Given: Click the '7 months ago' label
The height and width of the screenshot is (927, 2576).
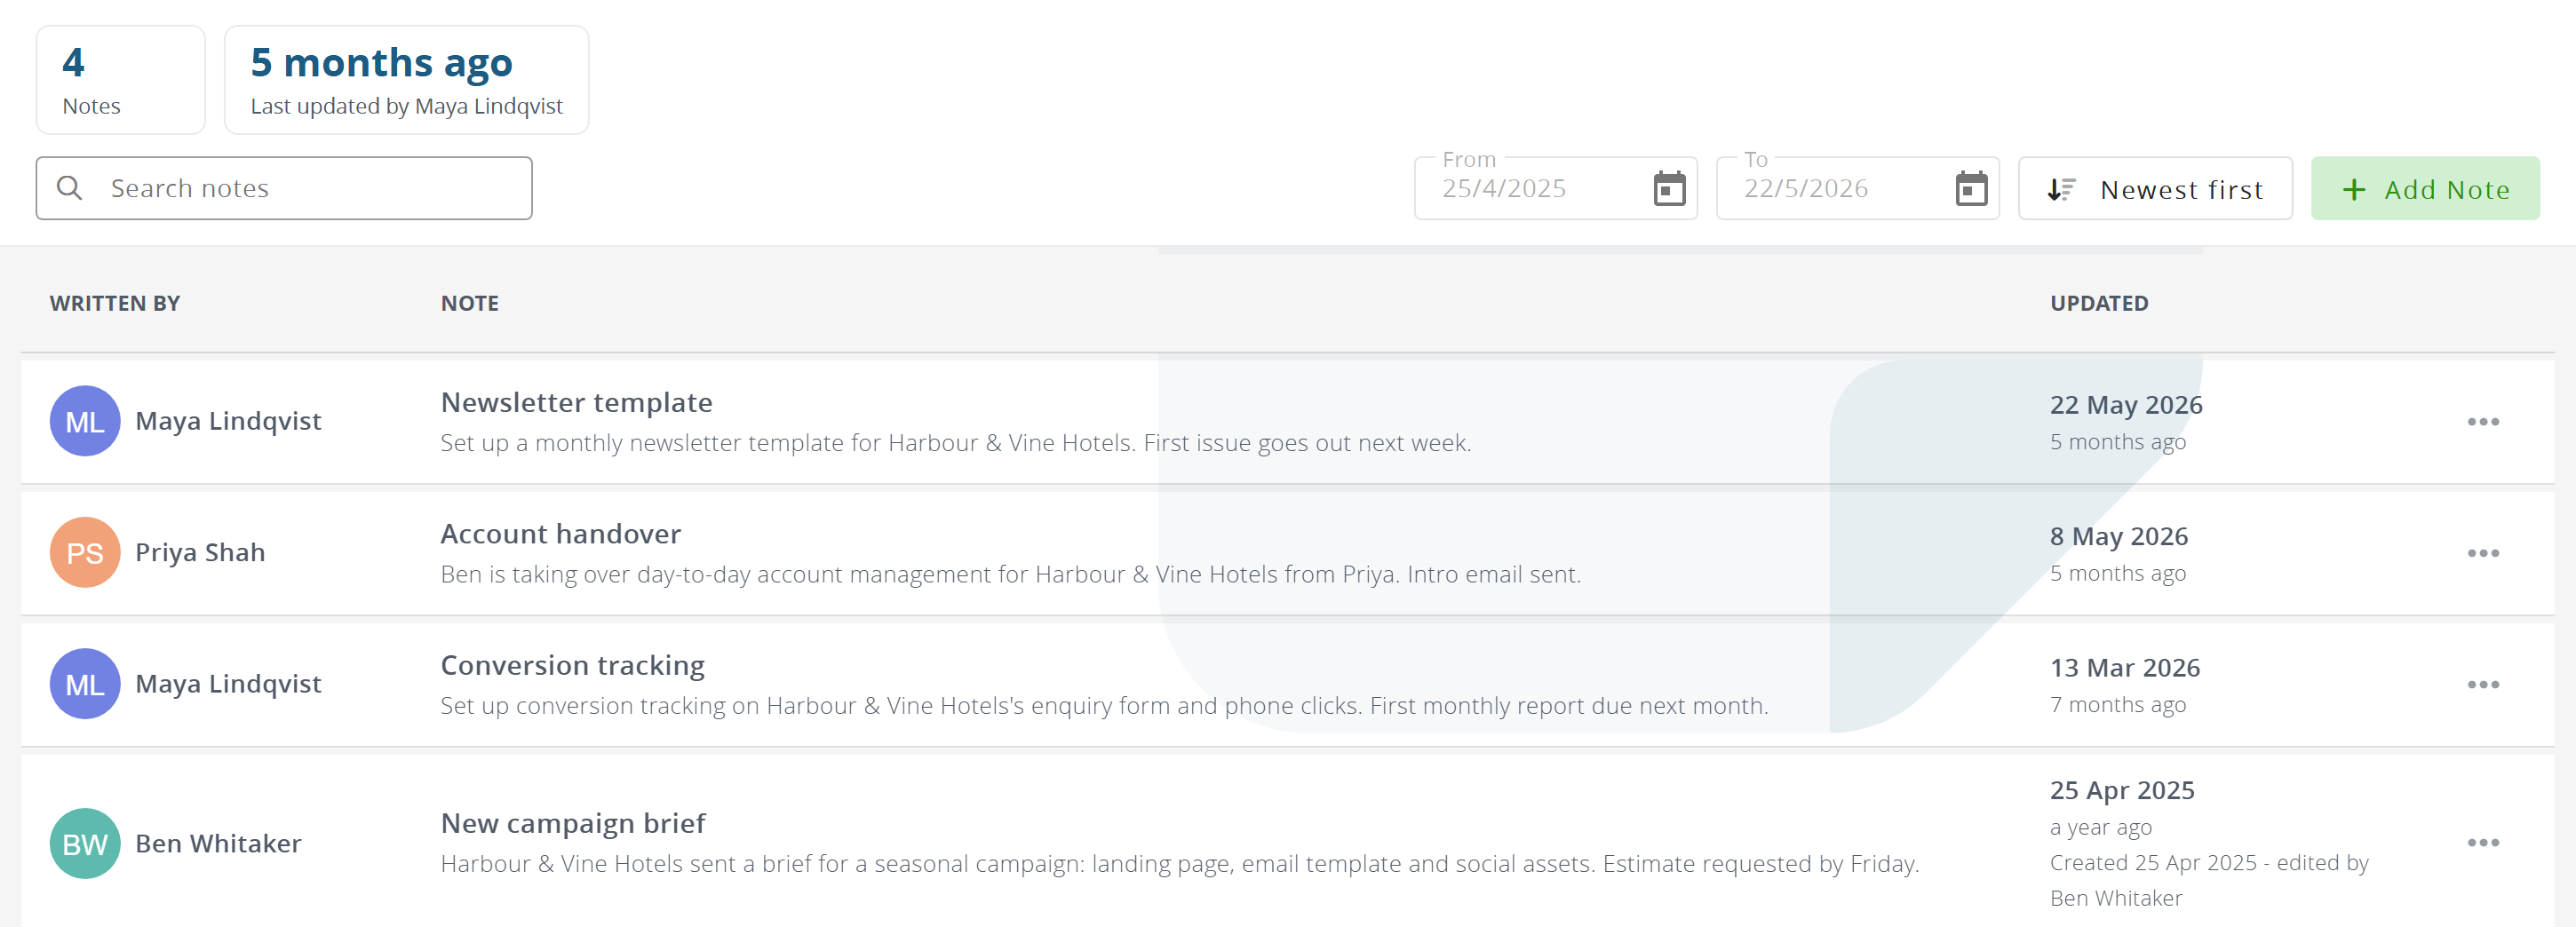Looking at the screenshot, I should [2118, 705].
